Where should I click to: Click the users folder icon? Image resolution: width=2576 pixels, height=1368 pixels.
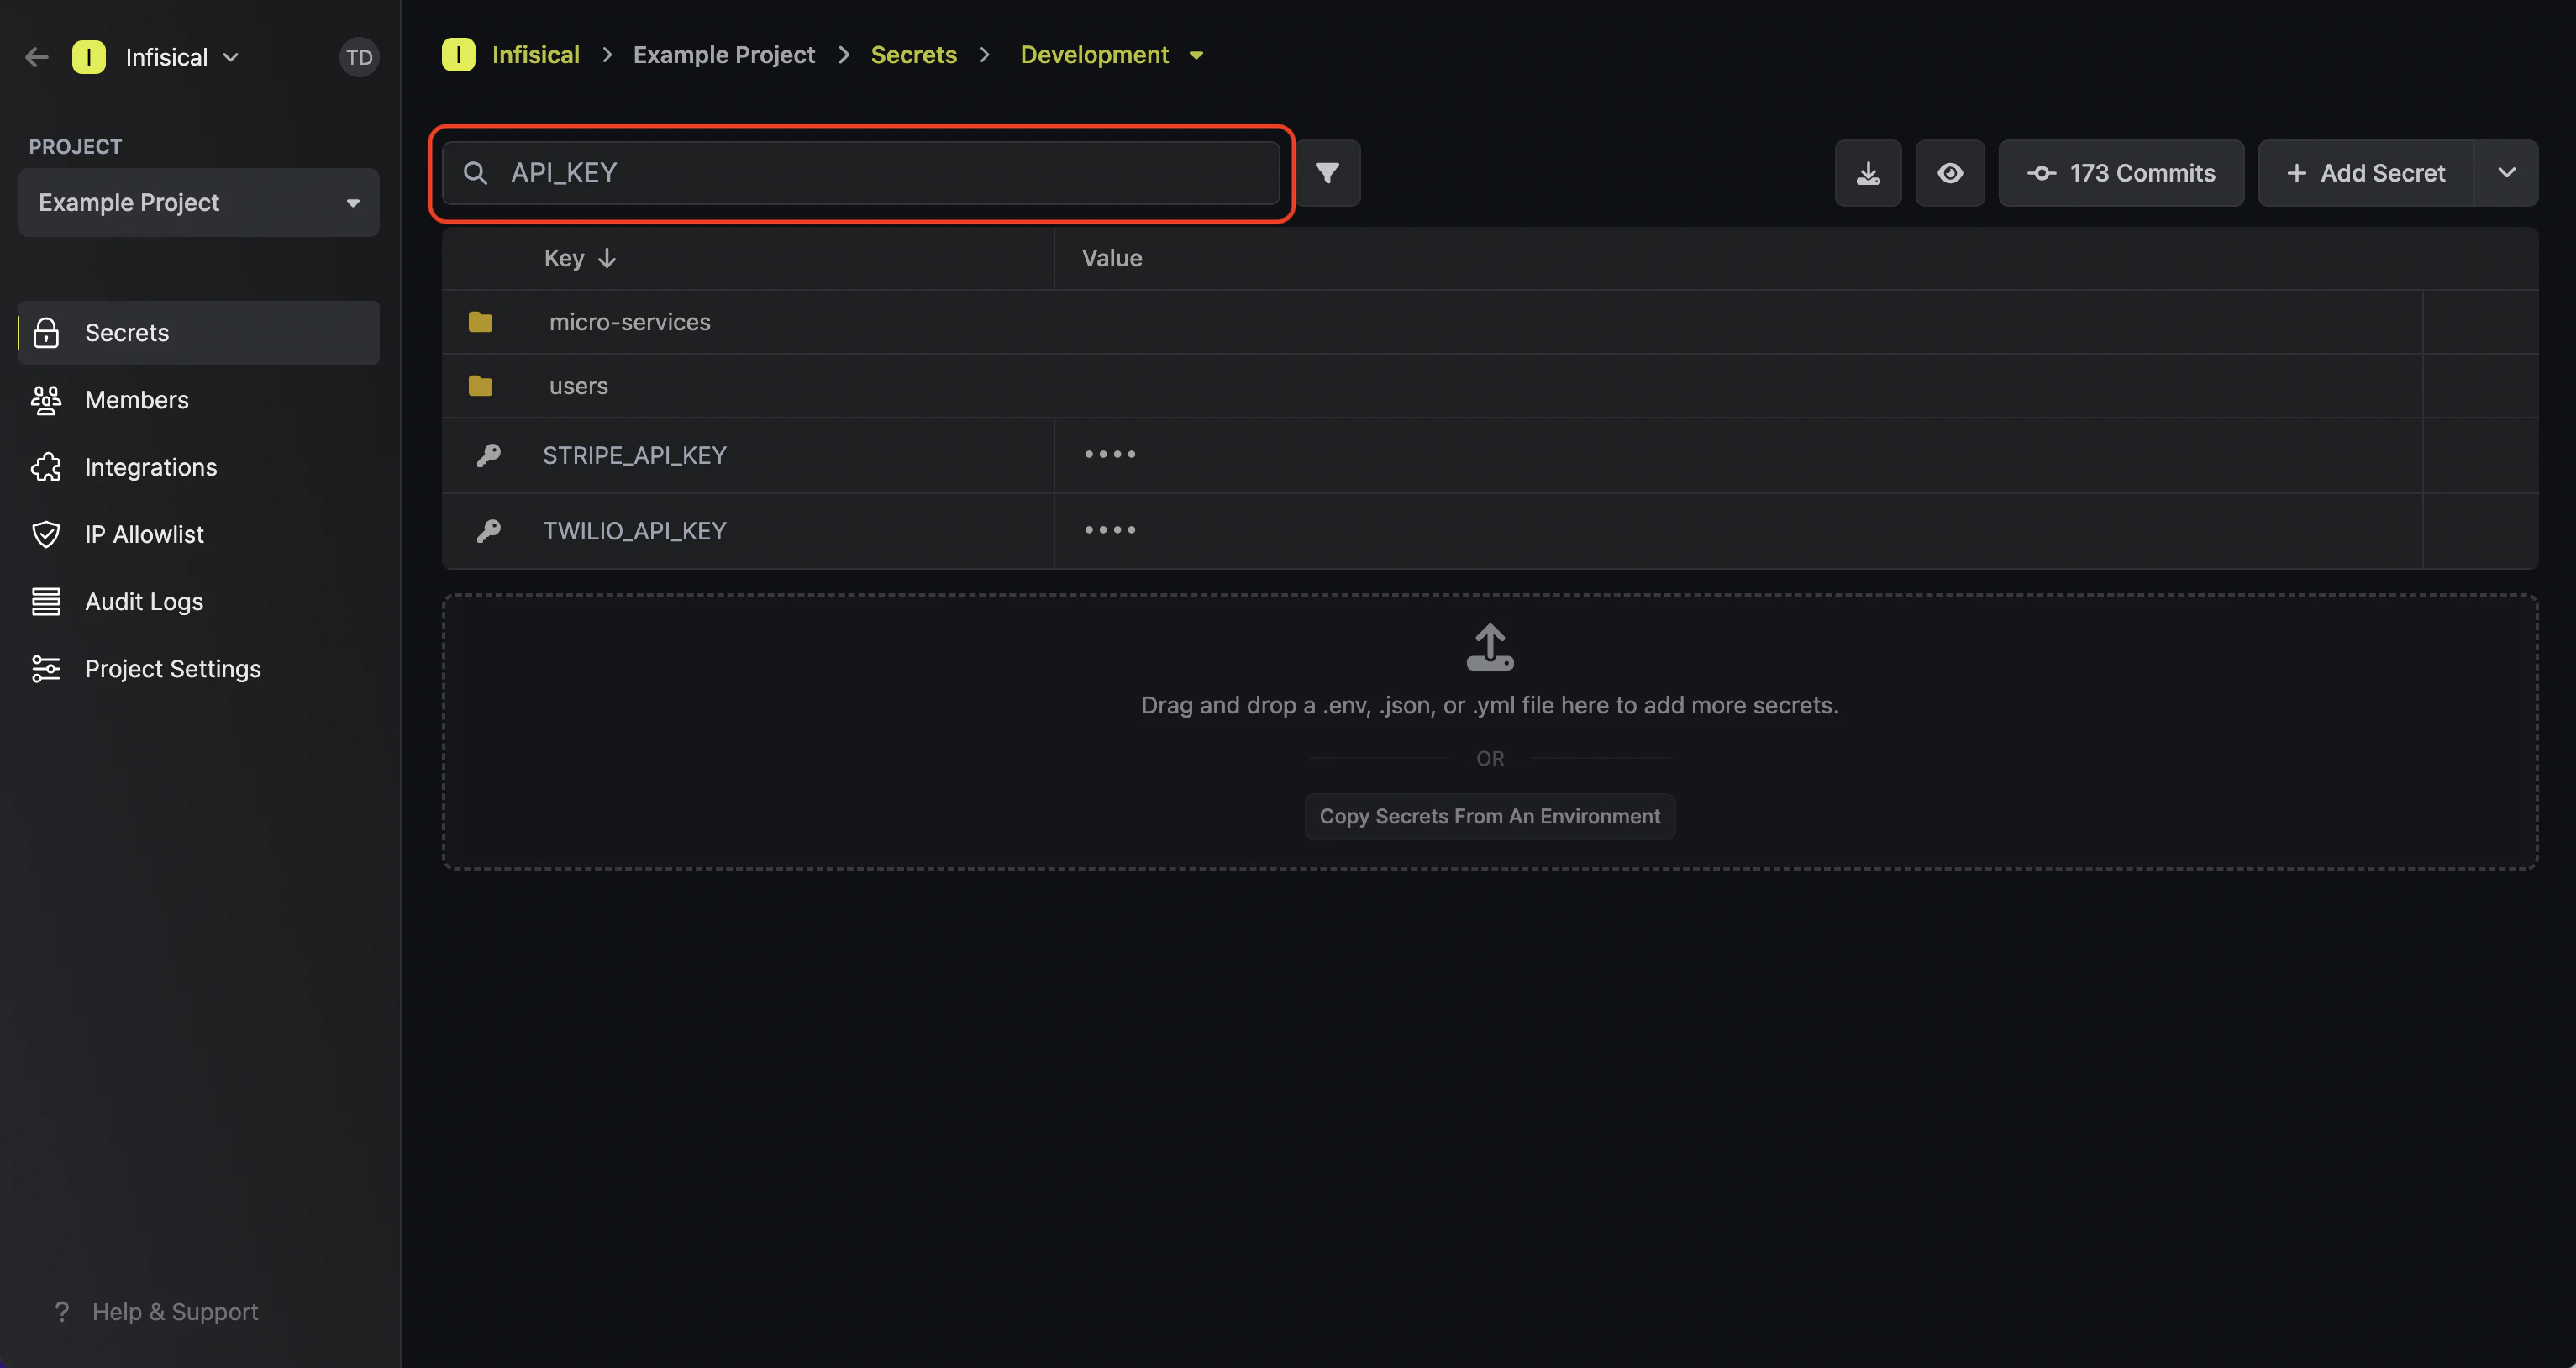click(481, 386)
